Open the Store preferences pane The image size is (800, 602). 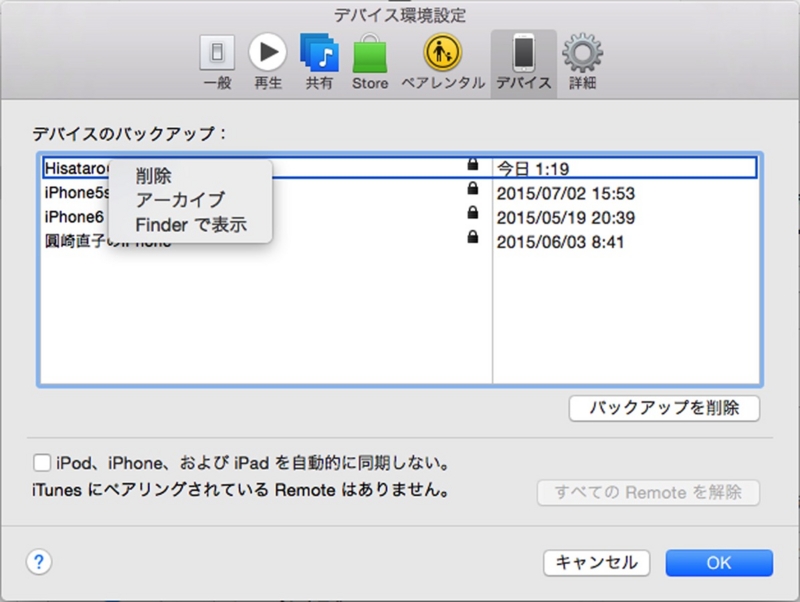point(370,62)
